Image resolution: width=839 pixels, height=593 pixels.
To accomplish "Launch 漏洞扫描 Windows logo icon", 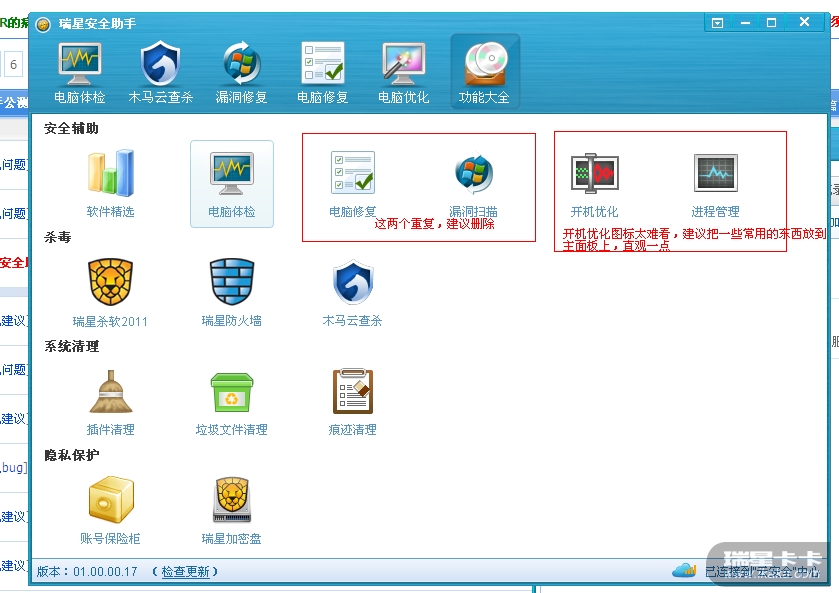I will [474, 183].
